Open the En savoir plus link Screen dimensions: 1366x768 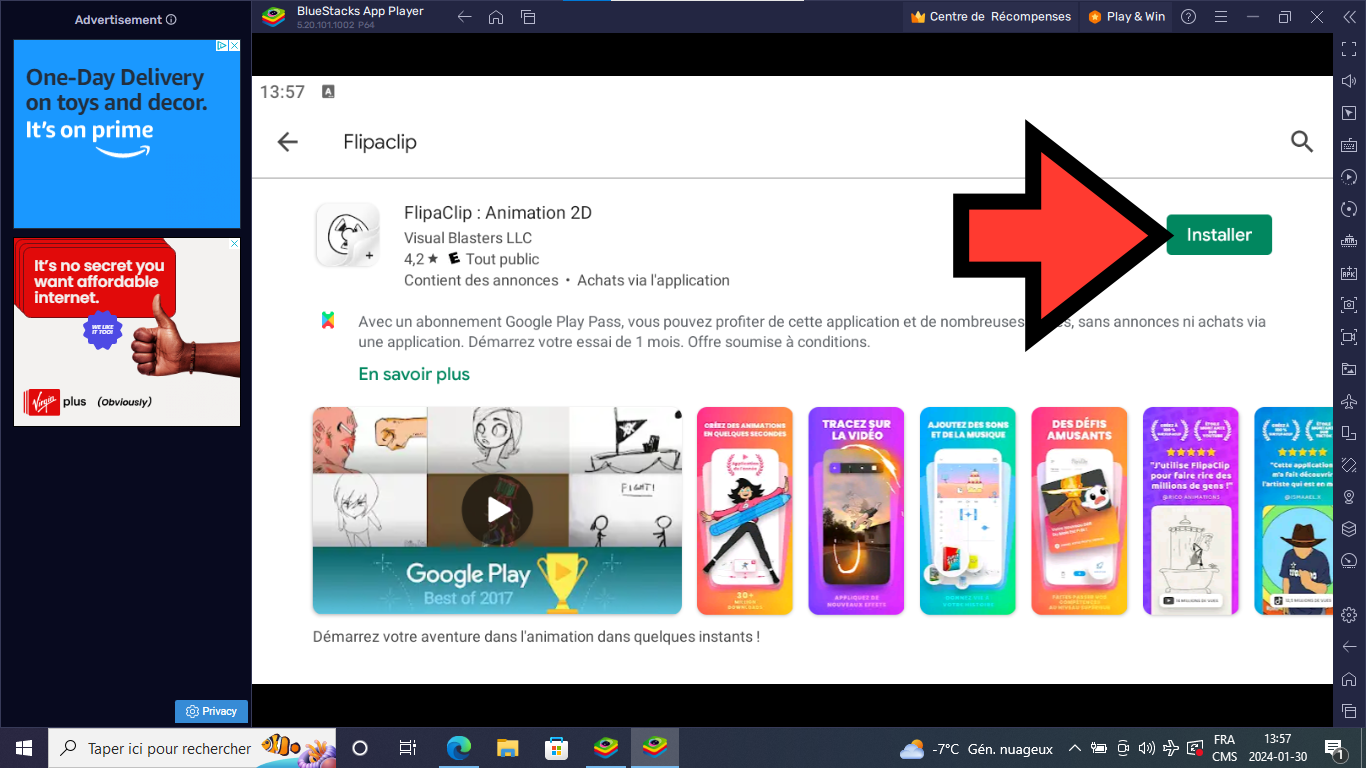pyautogui.click(x=414, y=374)
